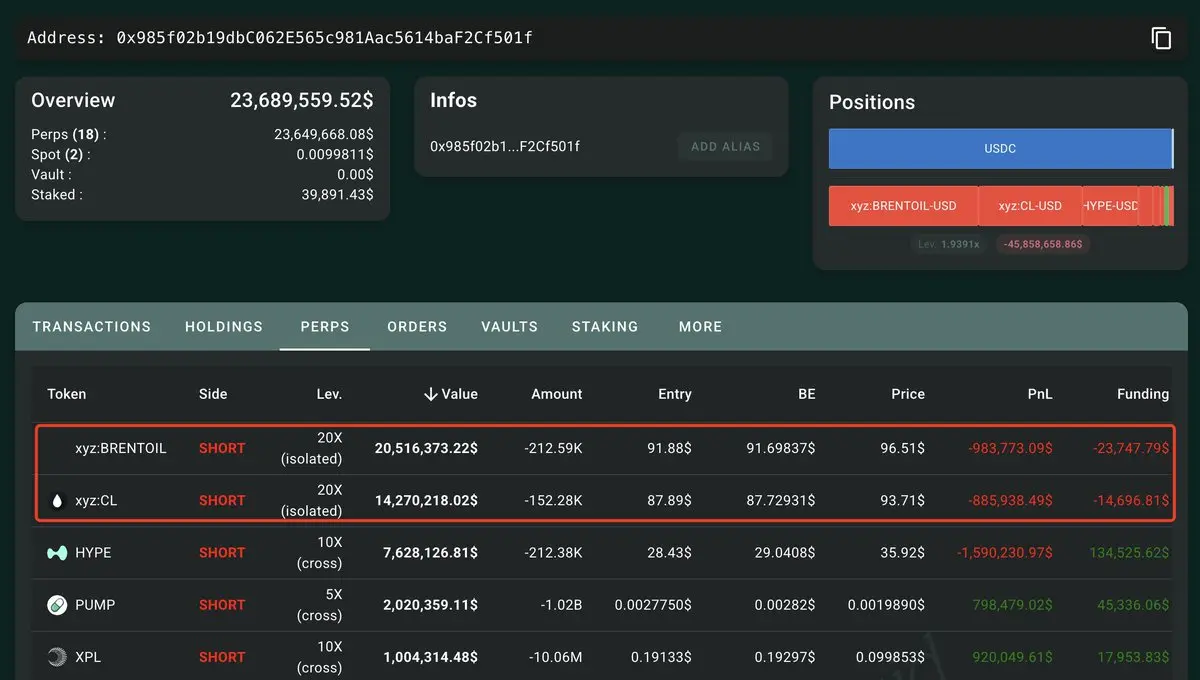Sort table by PnL column header
The height and width of the screenshot is (680, 1200).
point(1040,394)
